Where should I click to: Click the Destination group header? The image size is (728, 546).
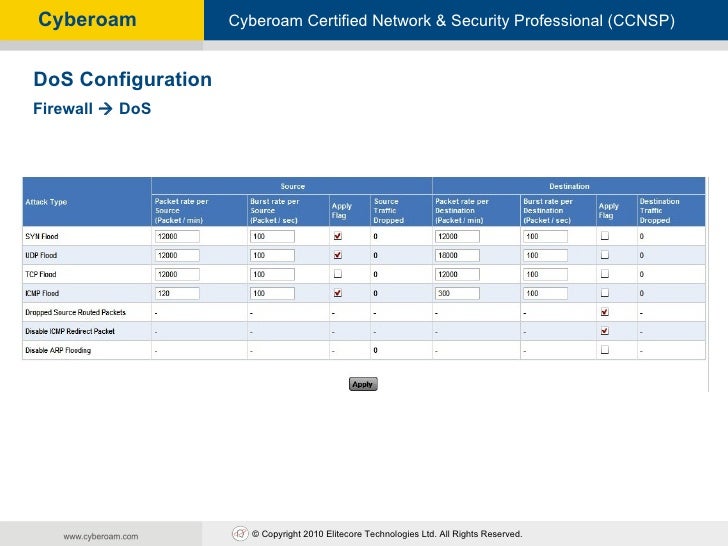(x=569, y=186)
